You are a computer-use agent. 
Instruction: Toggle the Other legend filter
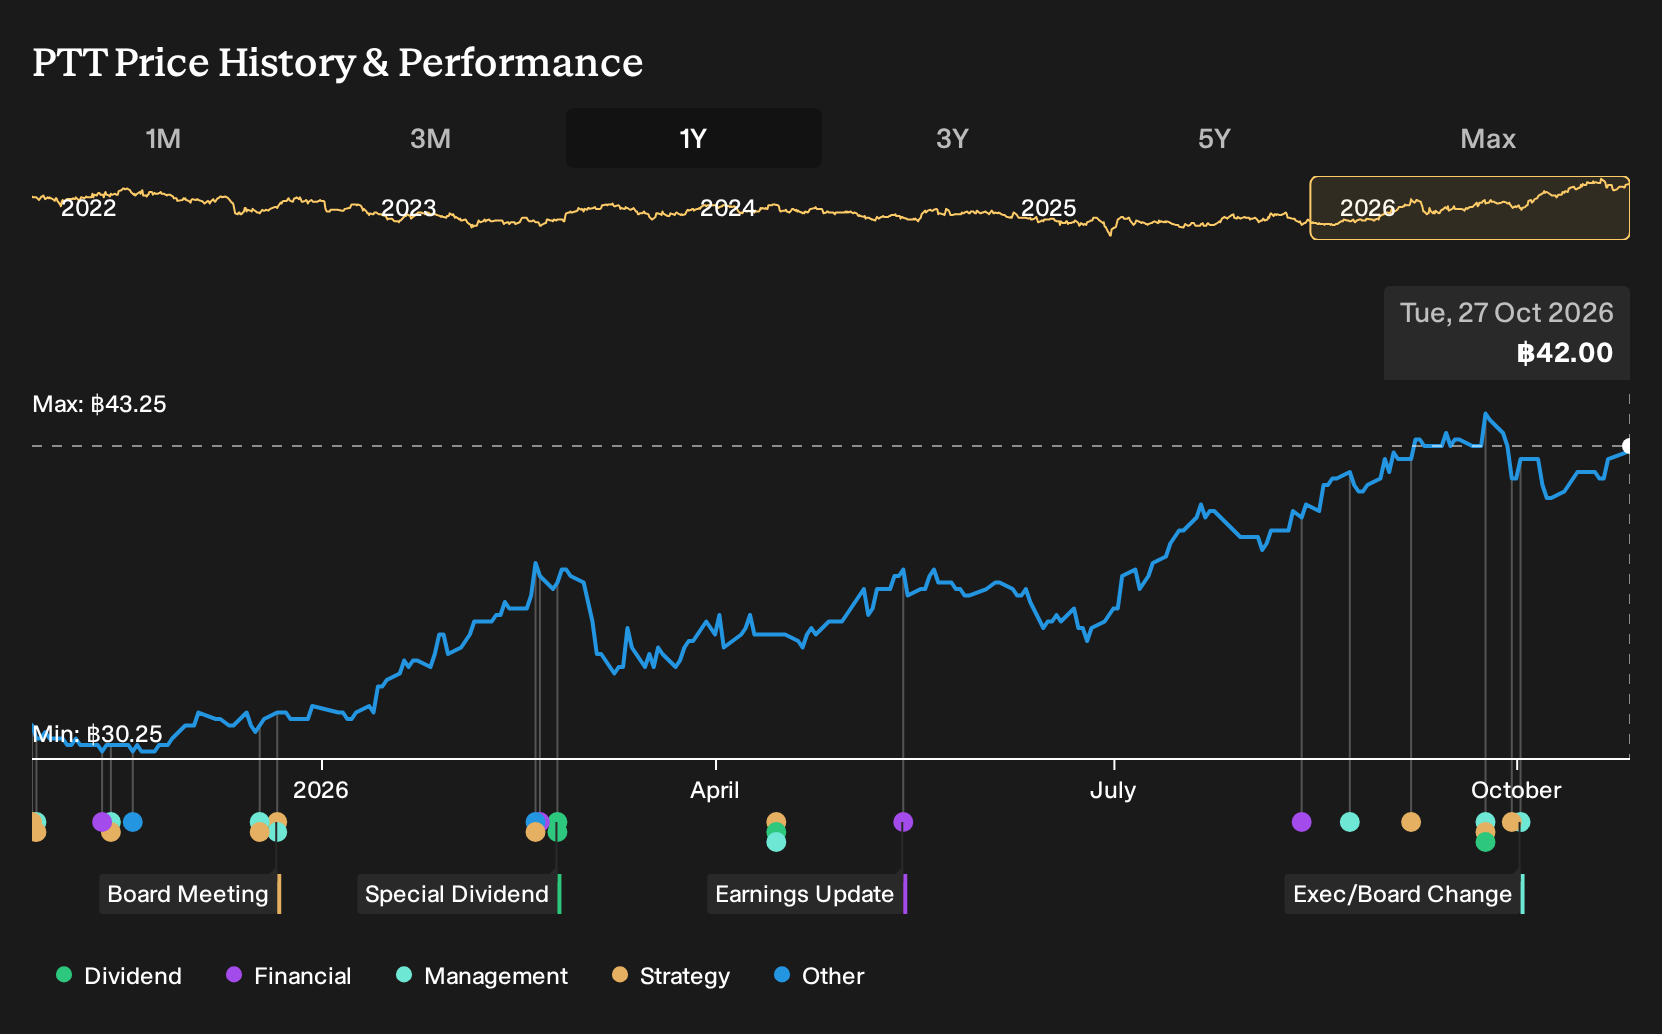tap(819, 976)
